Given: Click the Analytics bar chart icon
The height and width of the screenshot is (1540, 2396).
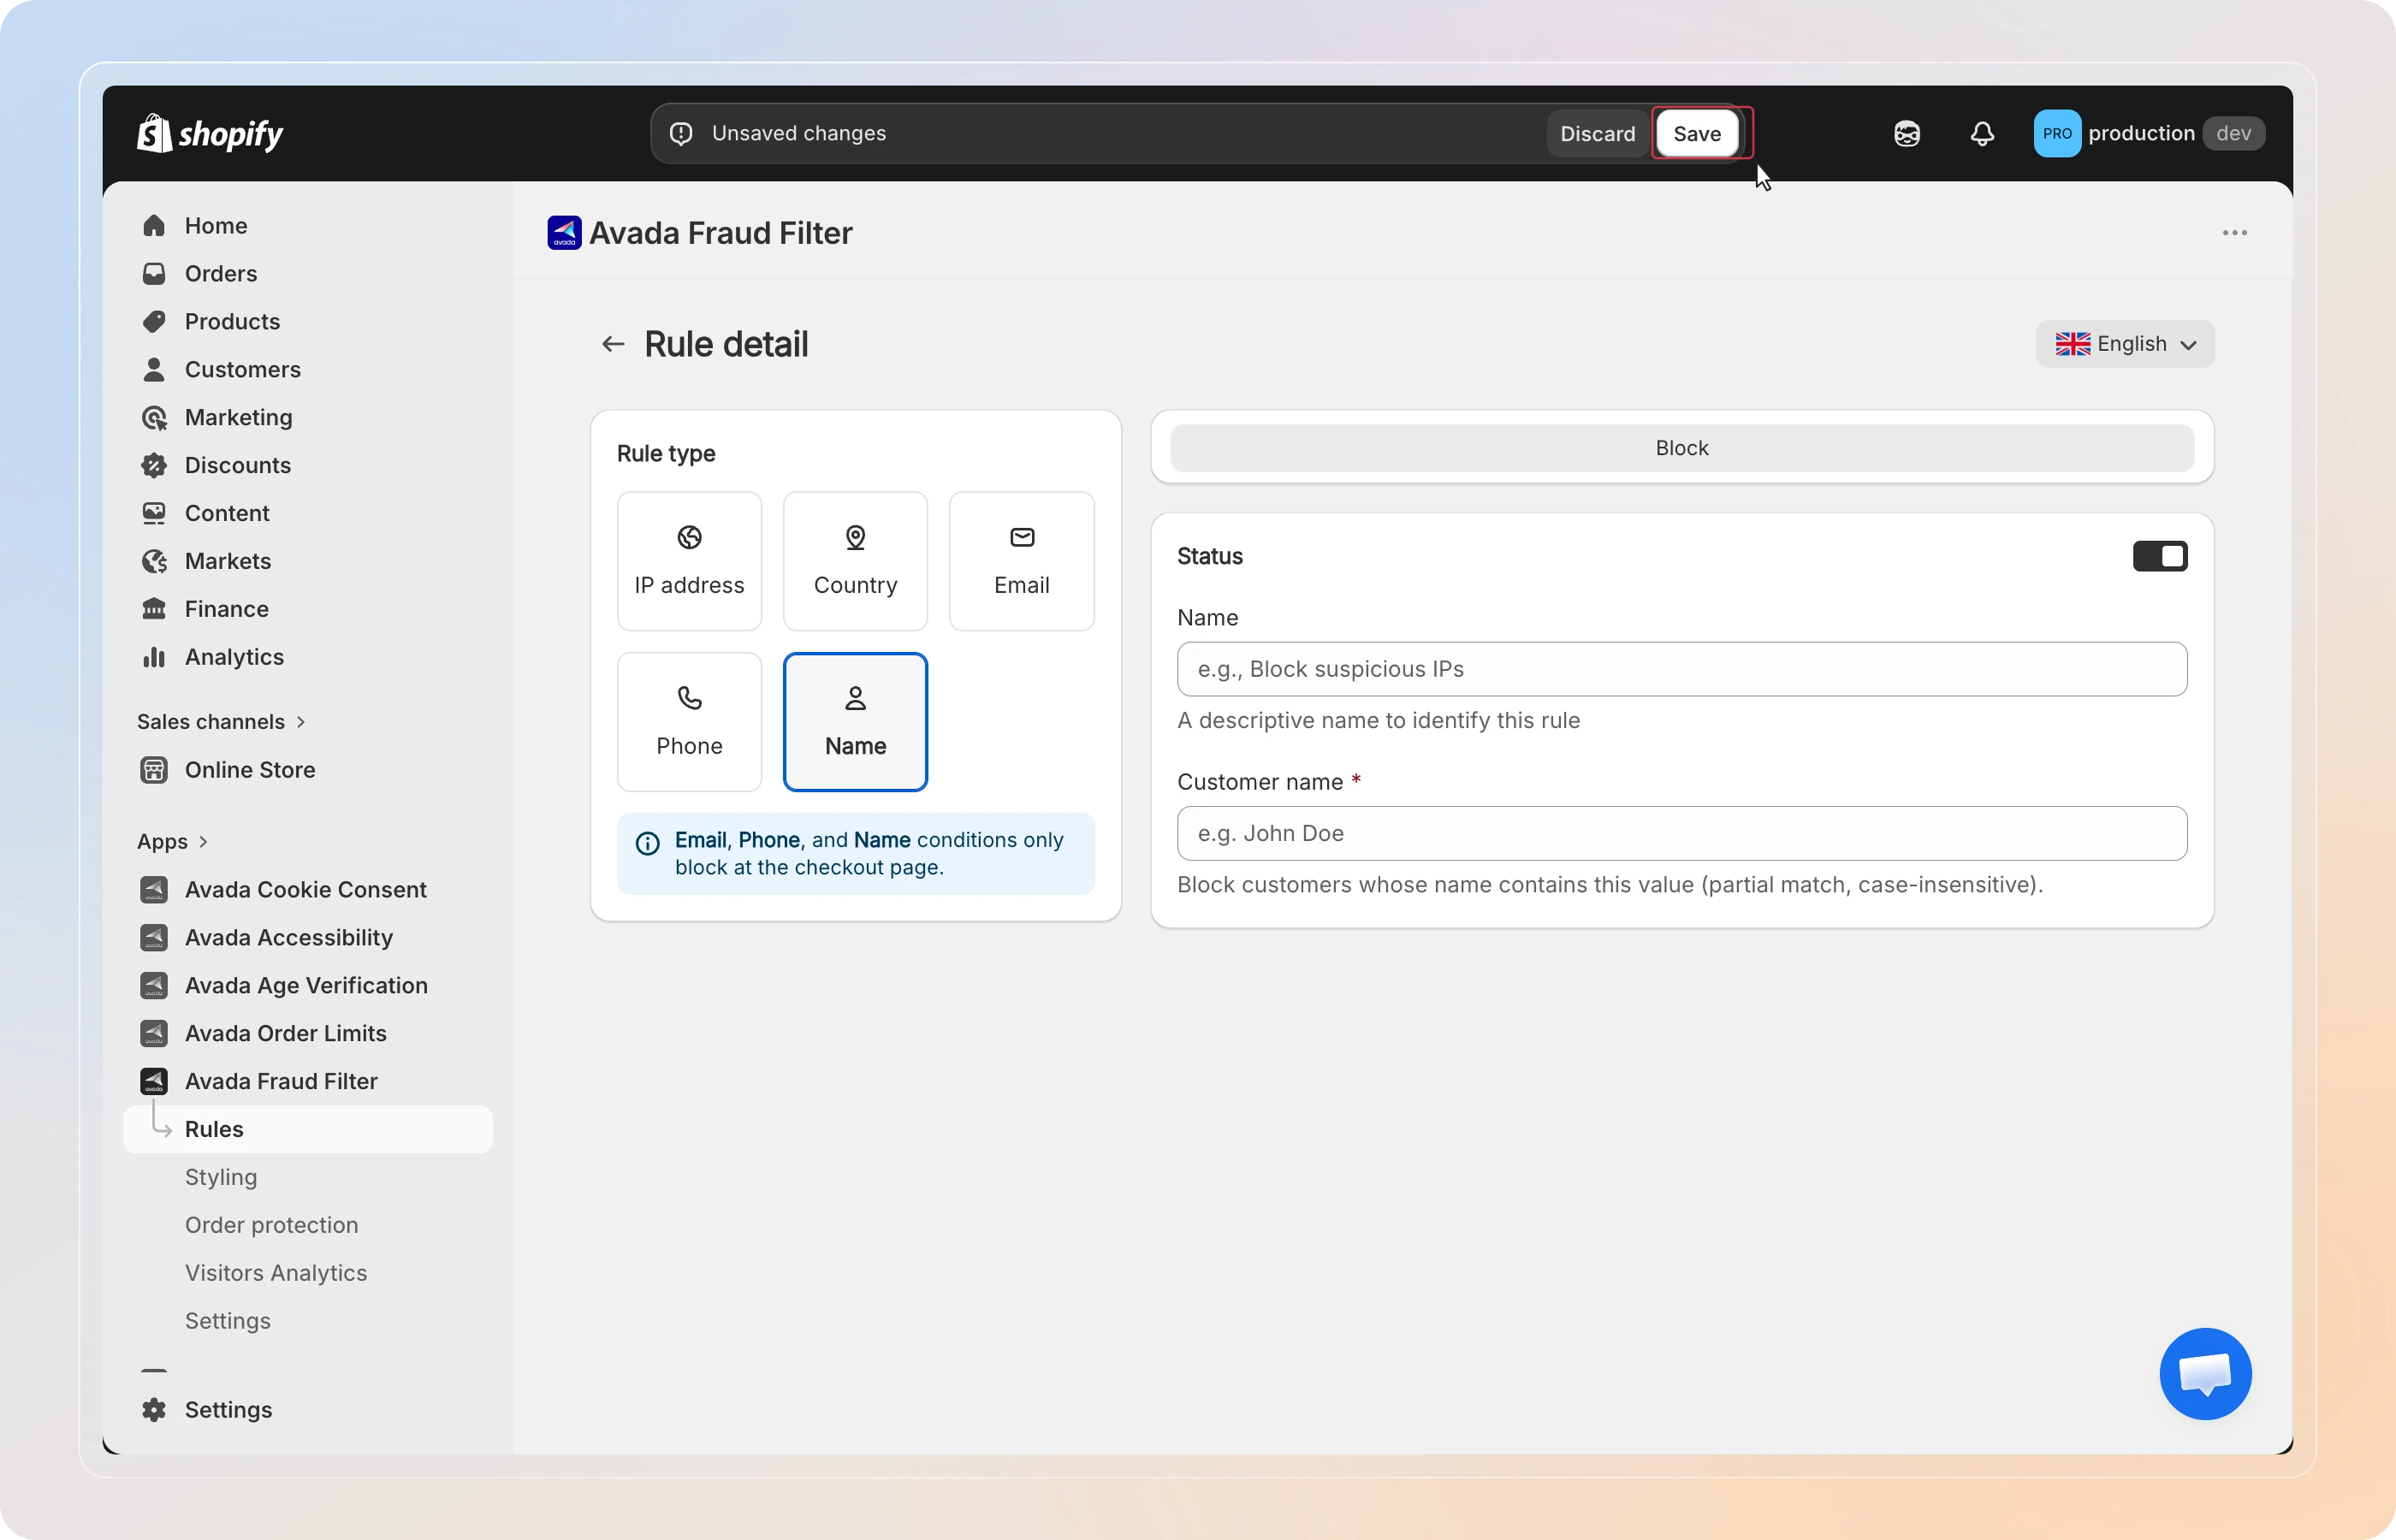Looking at the screenshot, I should coord(154,657).
